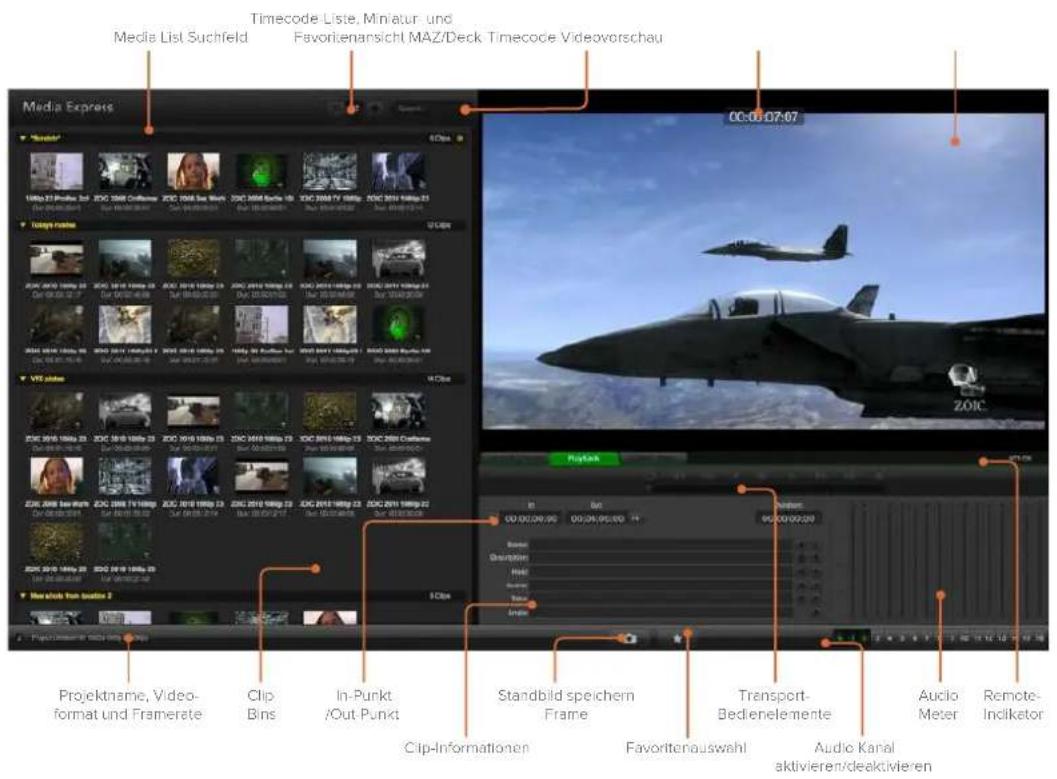Select the lightning clip in VFX plates
1057x779 pixels.
click(193, 476)
